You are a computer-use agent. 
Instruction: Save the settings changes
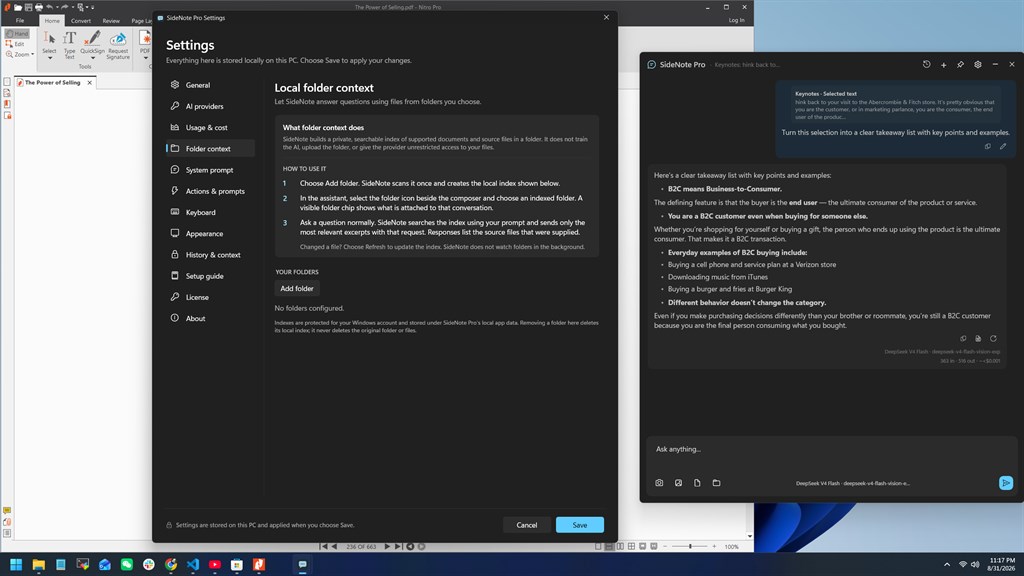pos(579,524)
